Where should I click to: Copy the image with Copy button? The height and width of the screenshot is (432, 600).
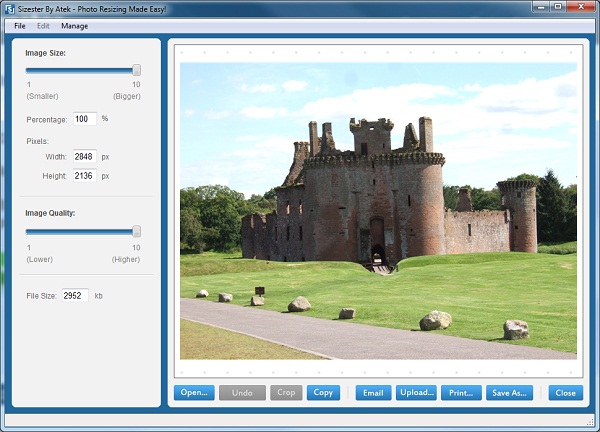pos(323,393)
